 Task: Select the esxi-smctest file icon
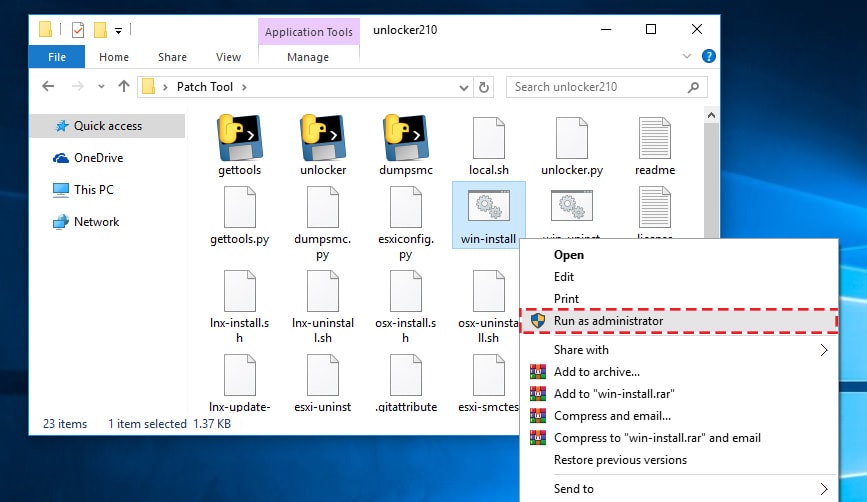click(x=489, y=375)
